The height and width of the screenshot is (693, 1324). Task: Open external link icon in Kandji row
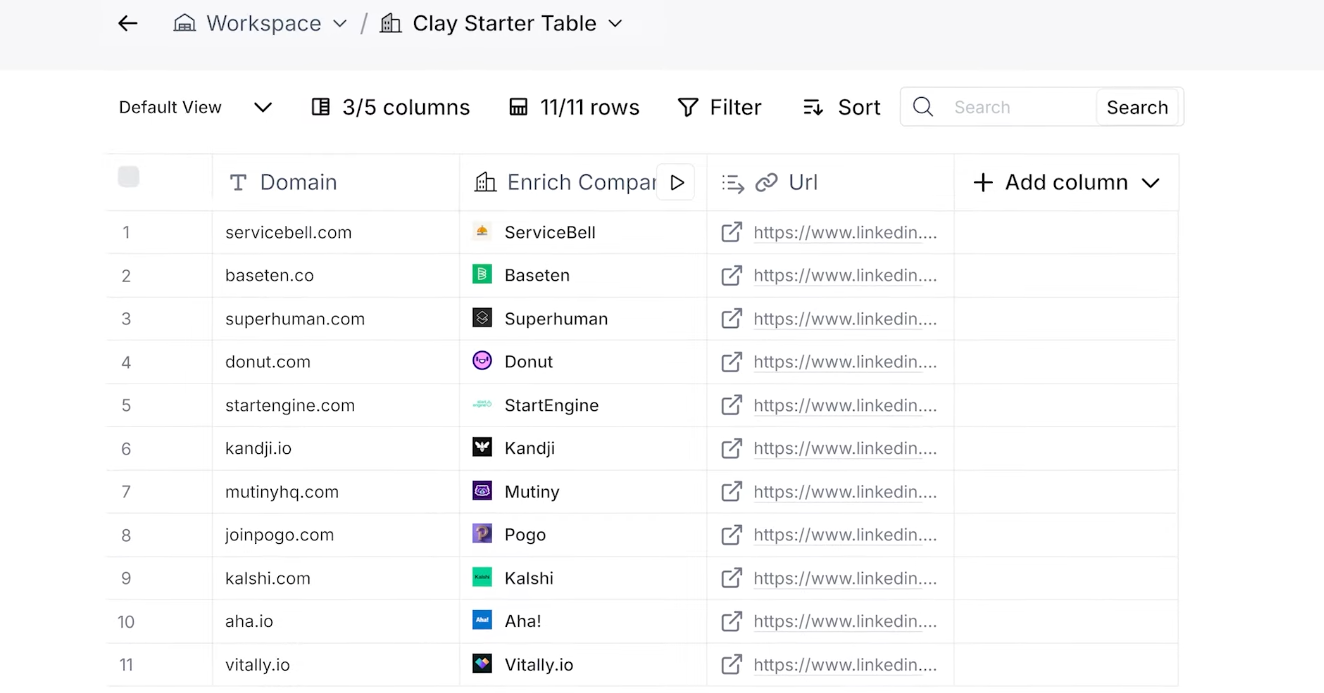[x=732, y=448]
